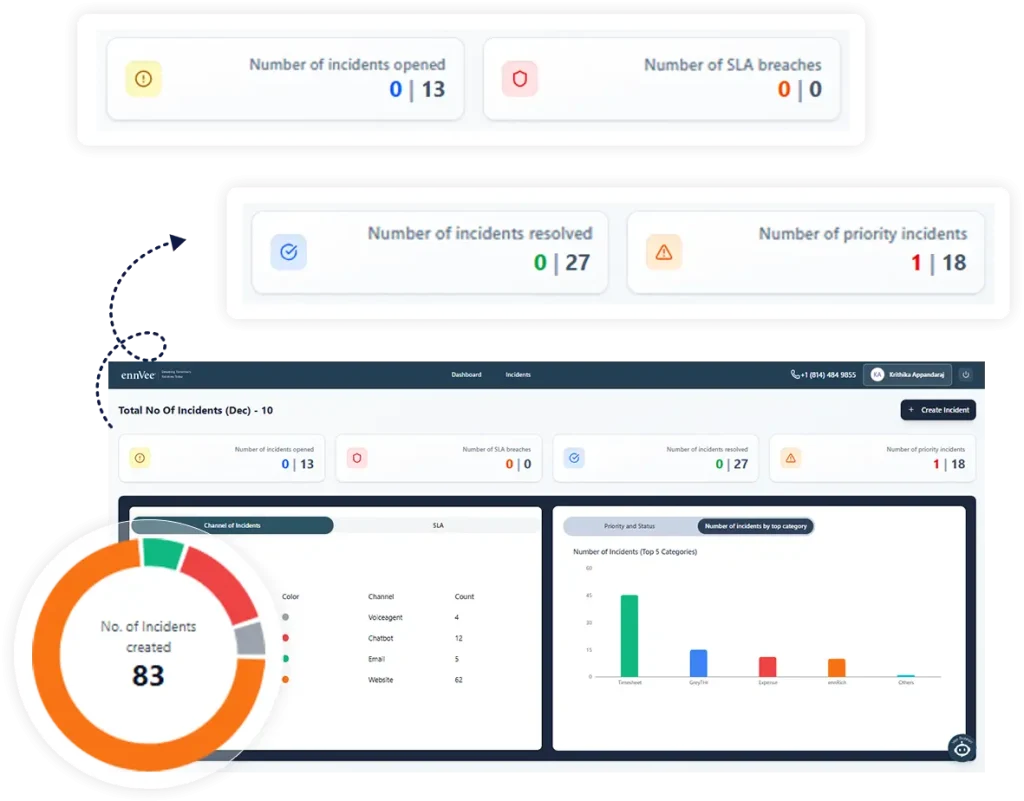The image size is (1024, 801).
Task: Click the 'Voiceagent' channel row label
Action: [x=385, y=618]
